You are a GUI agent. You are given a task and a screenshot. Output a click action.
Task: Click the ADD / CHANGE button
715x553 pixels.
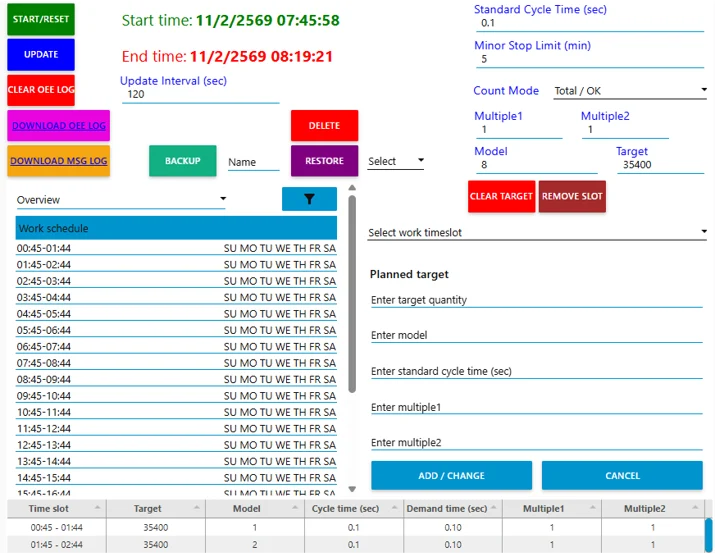451,476
